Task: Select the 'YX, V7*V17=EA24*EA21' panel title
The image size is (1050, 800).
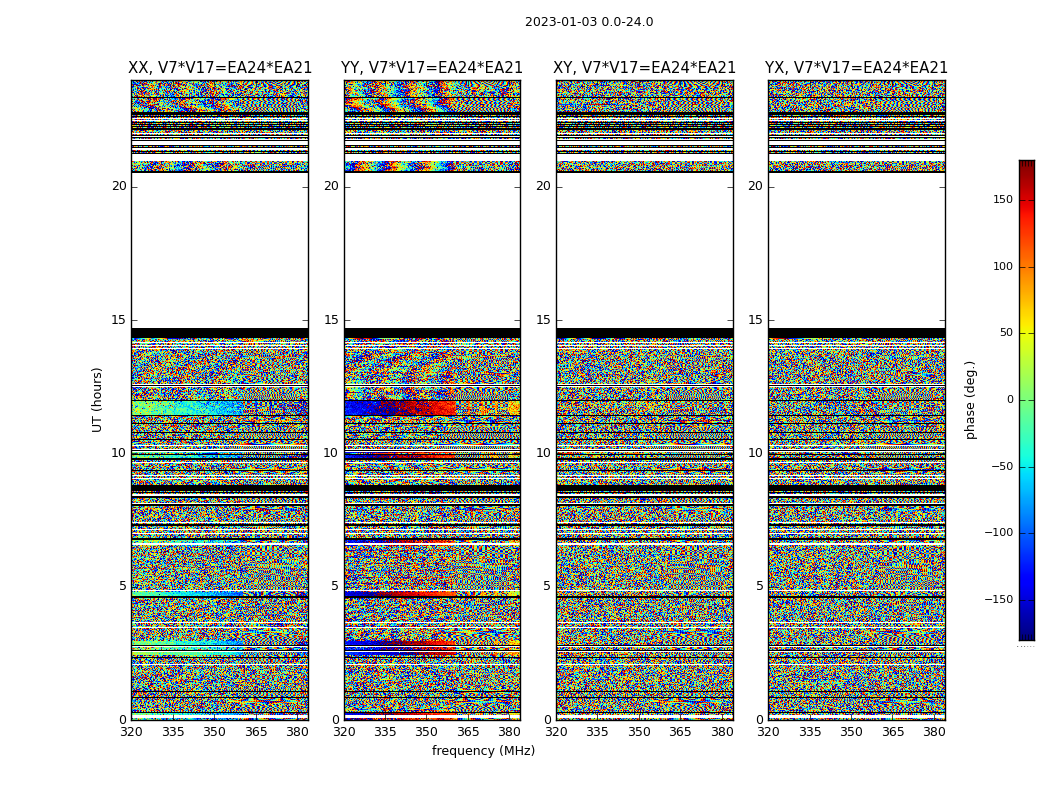Action: (856, 68)
